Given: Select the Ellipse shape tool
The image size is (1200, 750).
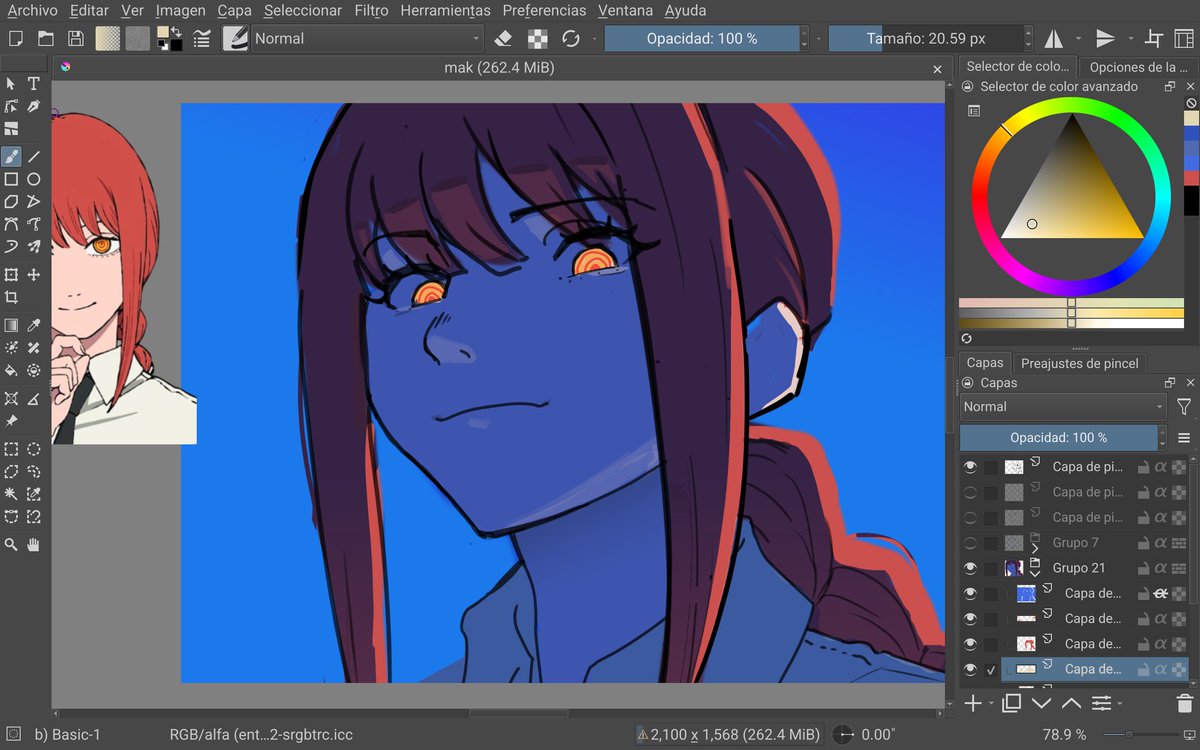Looking at the screenshot, I should tap(33, 179).
